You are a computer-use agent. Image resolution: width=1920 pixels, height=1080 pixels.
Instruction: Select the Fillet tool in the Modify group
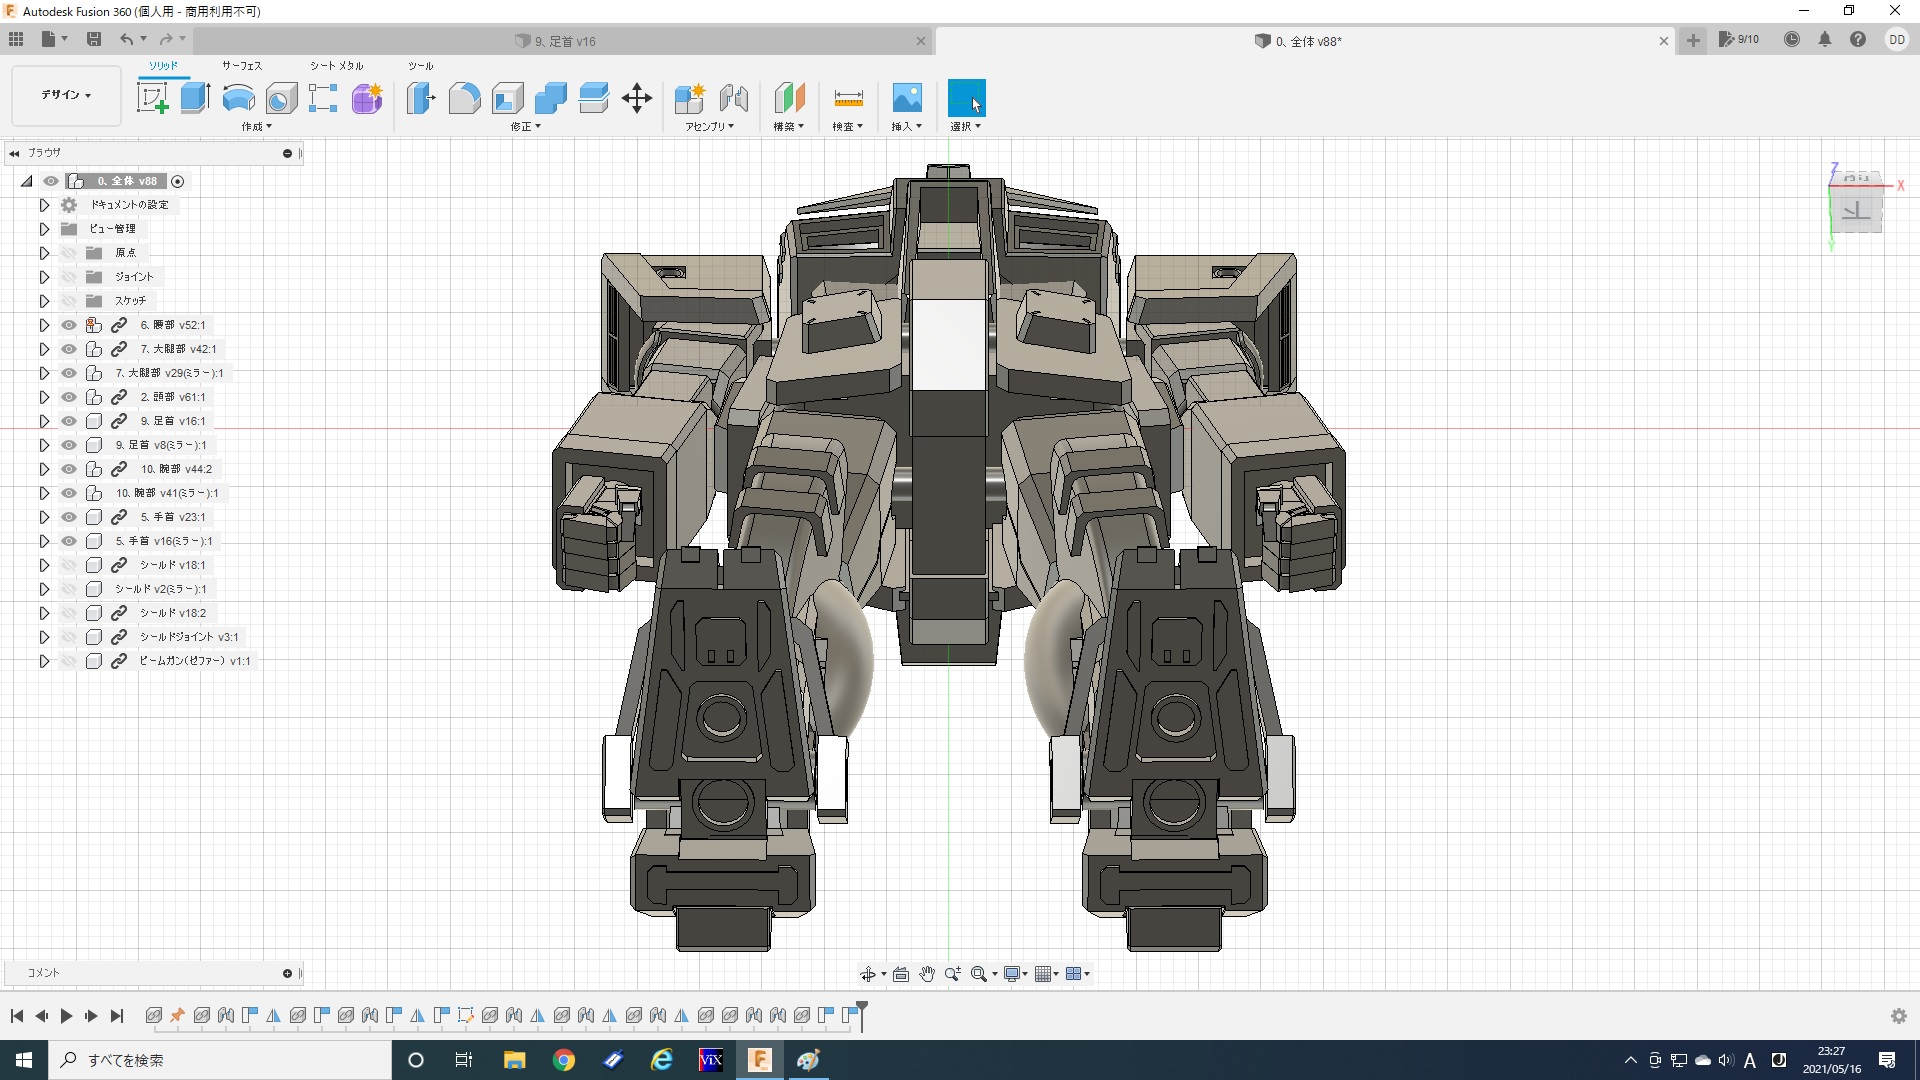[464, 98]
